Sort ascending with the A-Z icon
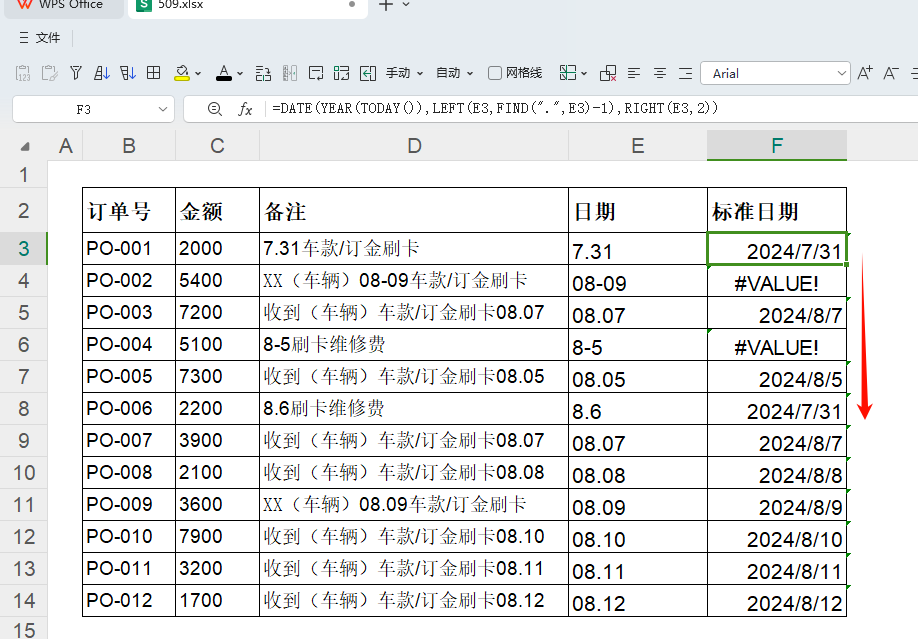This screenshot has height=639, width=918. 101,73
